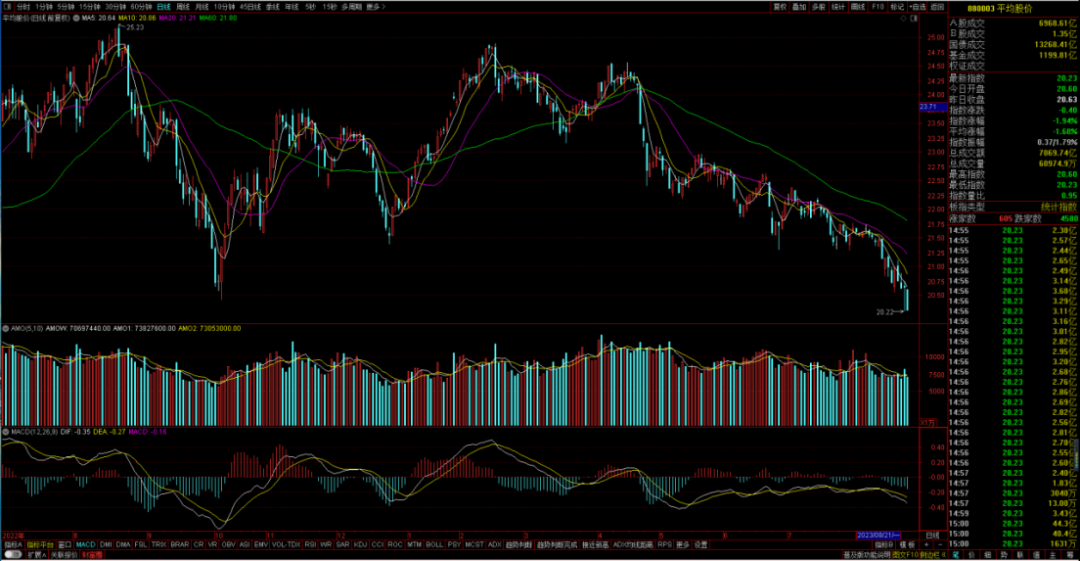Screen dimensions: 1080x561
Task: Click the 返回 back button
Action: pyautogui.click(x=937, y=6)
